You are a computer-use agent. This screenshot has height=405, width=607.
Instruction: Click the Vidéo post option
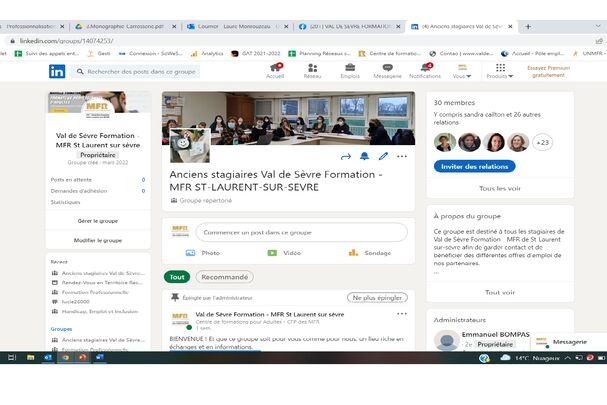click(x=284, y=253)
